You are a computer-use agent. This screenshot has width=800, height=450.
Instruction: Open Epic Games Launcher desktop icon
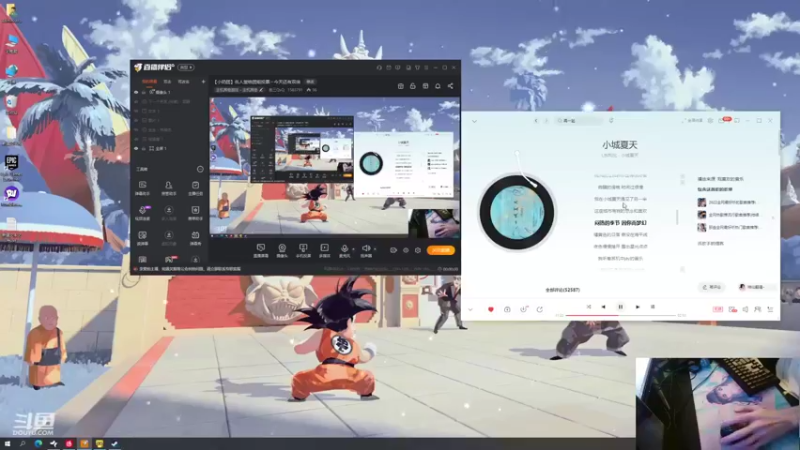point(11,167)
